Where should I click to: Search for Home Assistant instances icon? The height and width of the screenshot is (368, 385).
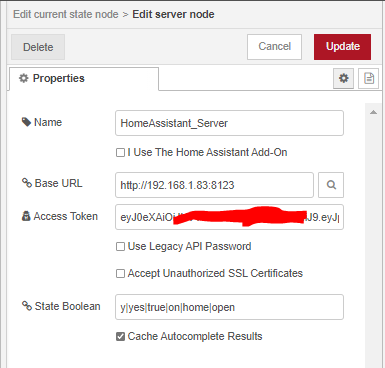tap(331, 185)
